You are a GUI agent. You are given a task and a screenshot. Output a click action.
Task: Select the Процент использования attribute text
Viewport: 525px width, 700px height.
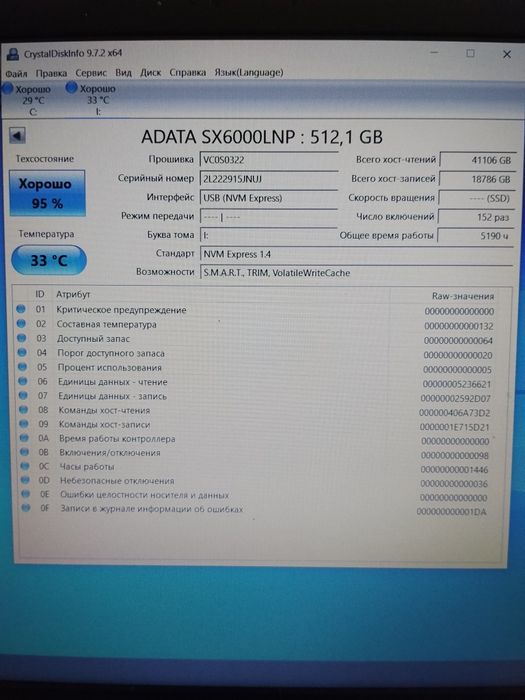click(110, 367)
